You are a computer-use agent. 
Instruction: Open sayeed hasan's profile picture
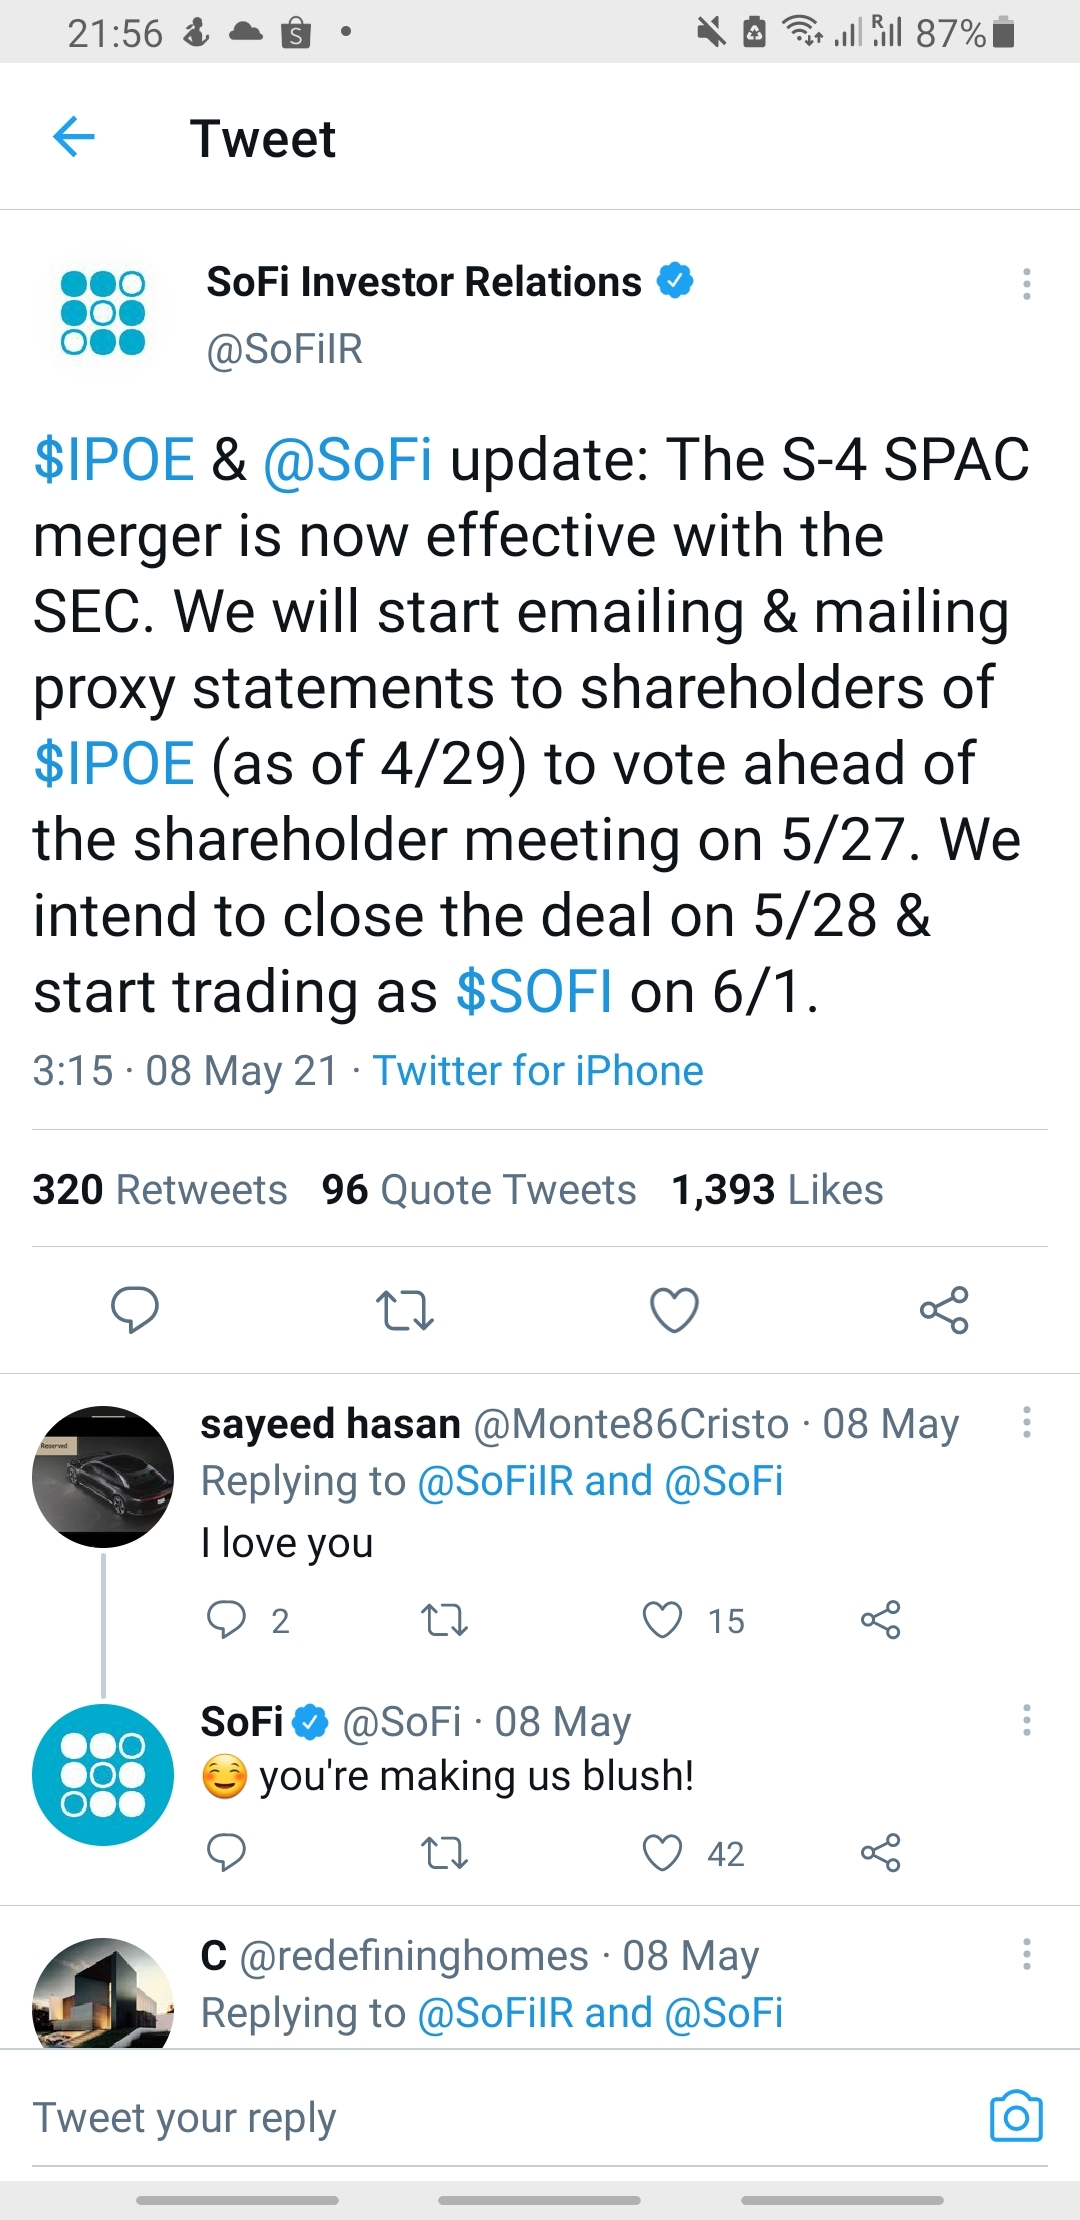click(x=102, y=1476)
